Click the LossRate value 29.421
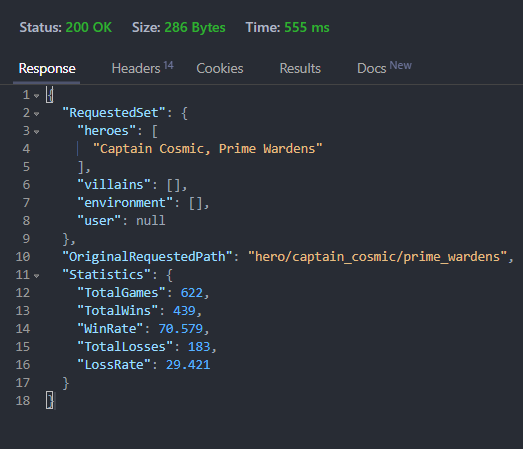 (x=188, y=365)
